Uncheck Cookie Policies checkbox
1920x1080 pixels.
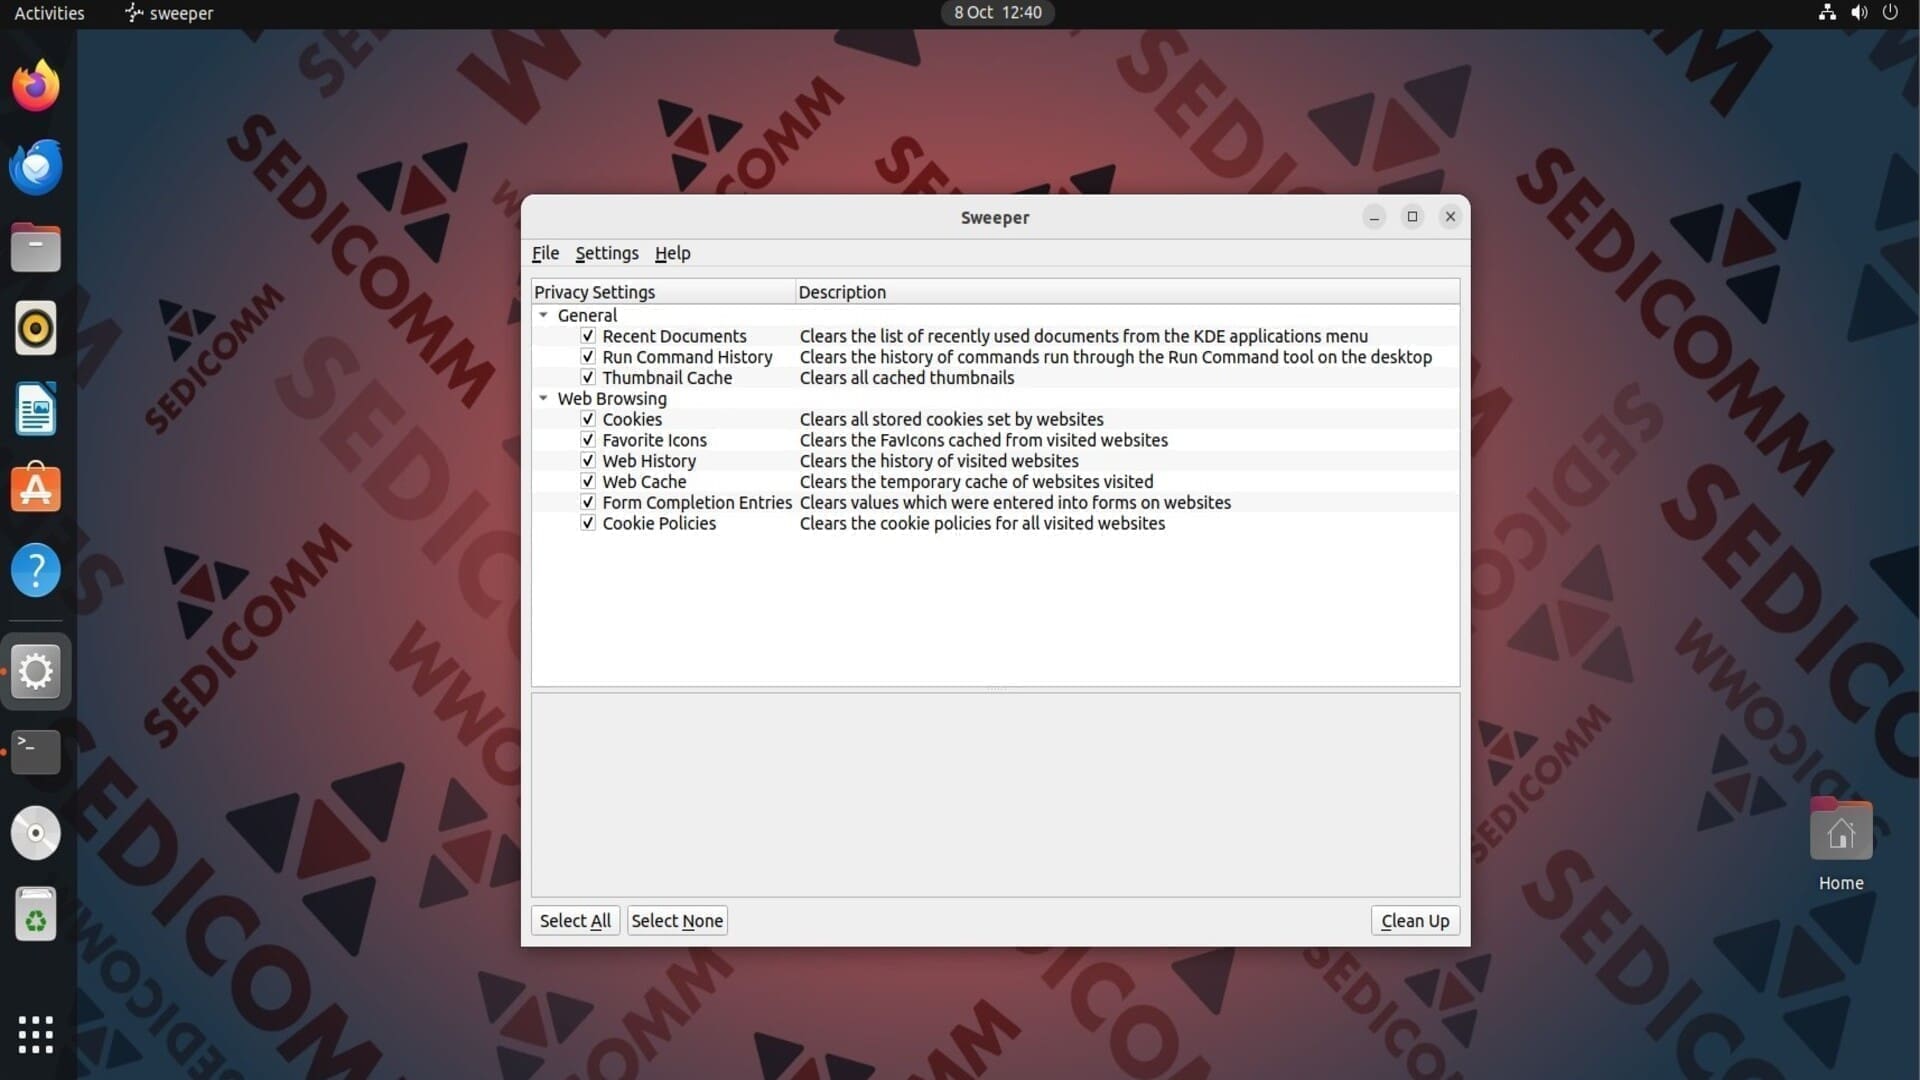click(588, 523)
